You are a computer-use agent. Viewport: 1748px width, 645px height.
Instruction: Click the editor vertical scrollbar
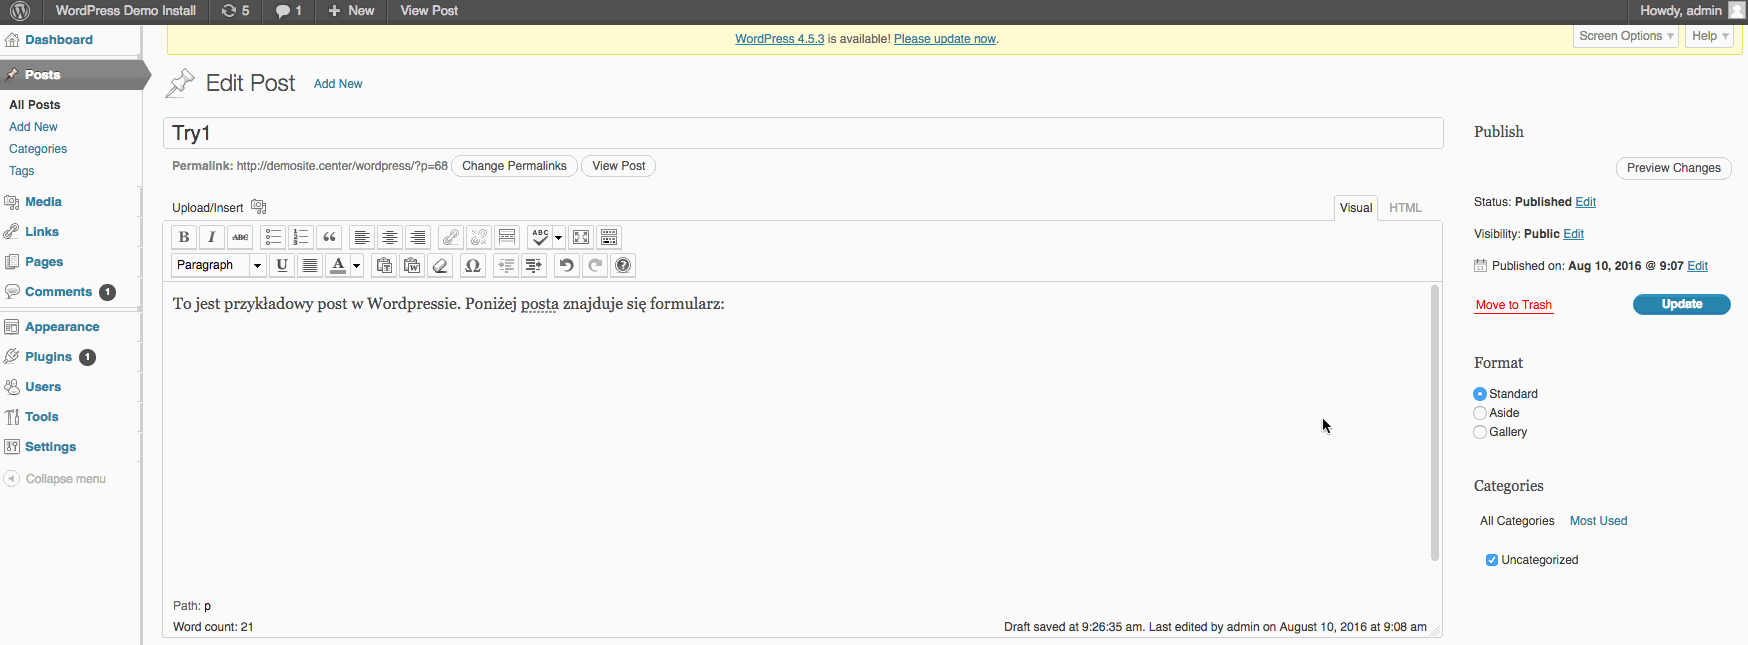[x=1435, y=423]
